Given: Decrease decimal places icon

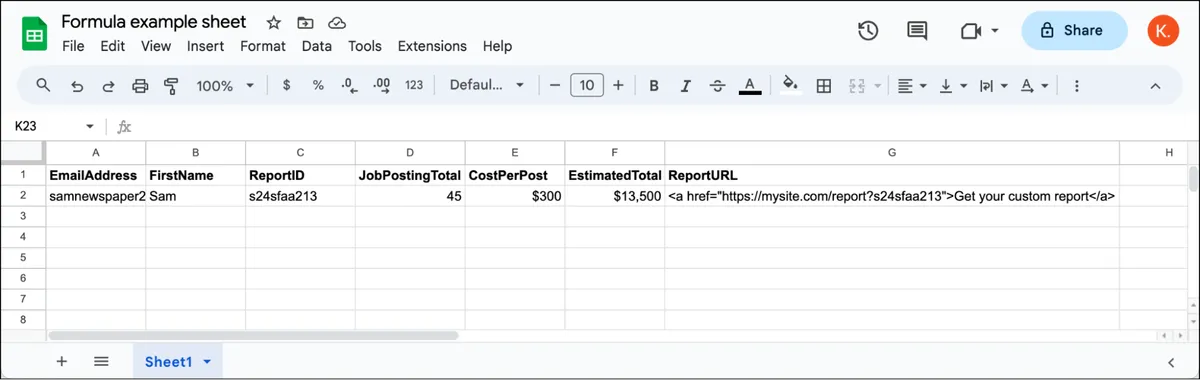Looking at the screenshot, I should point(349,86).
